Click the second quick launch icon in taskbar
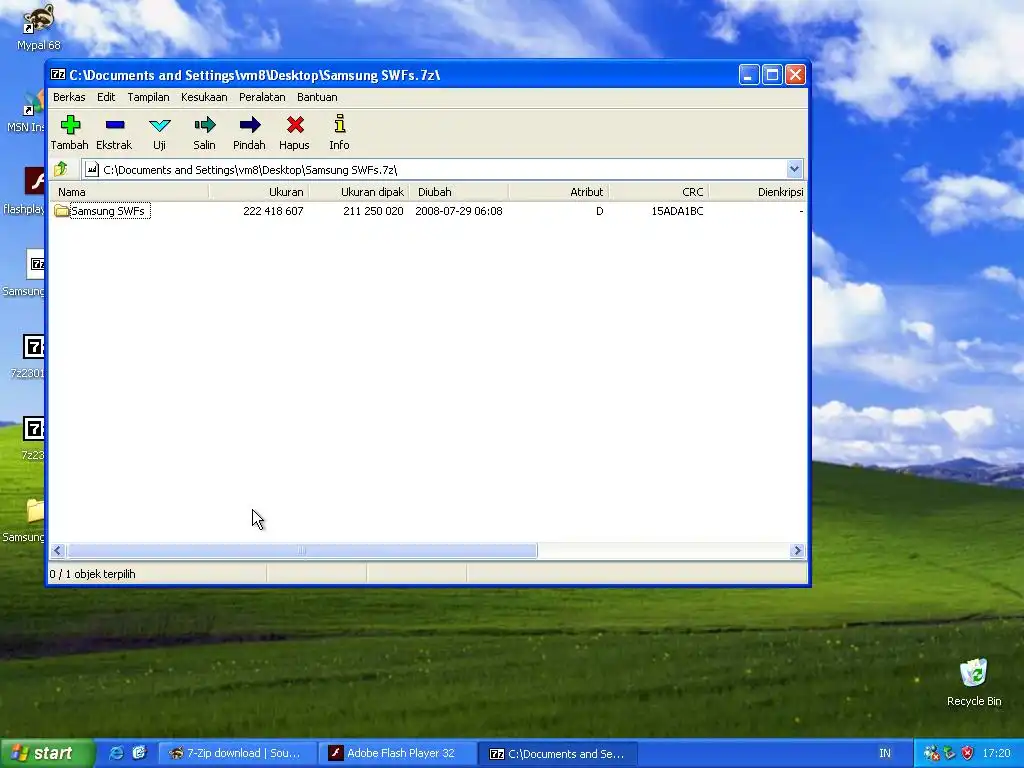 click(x=140, y=753)
